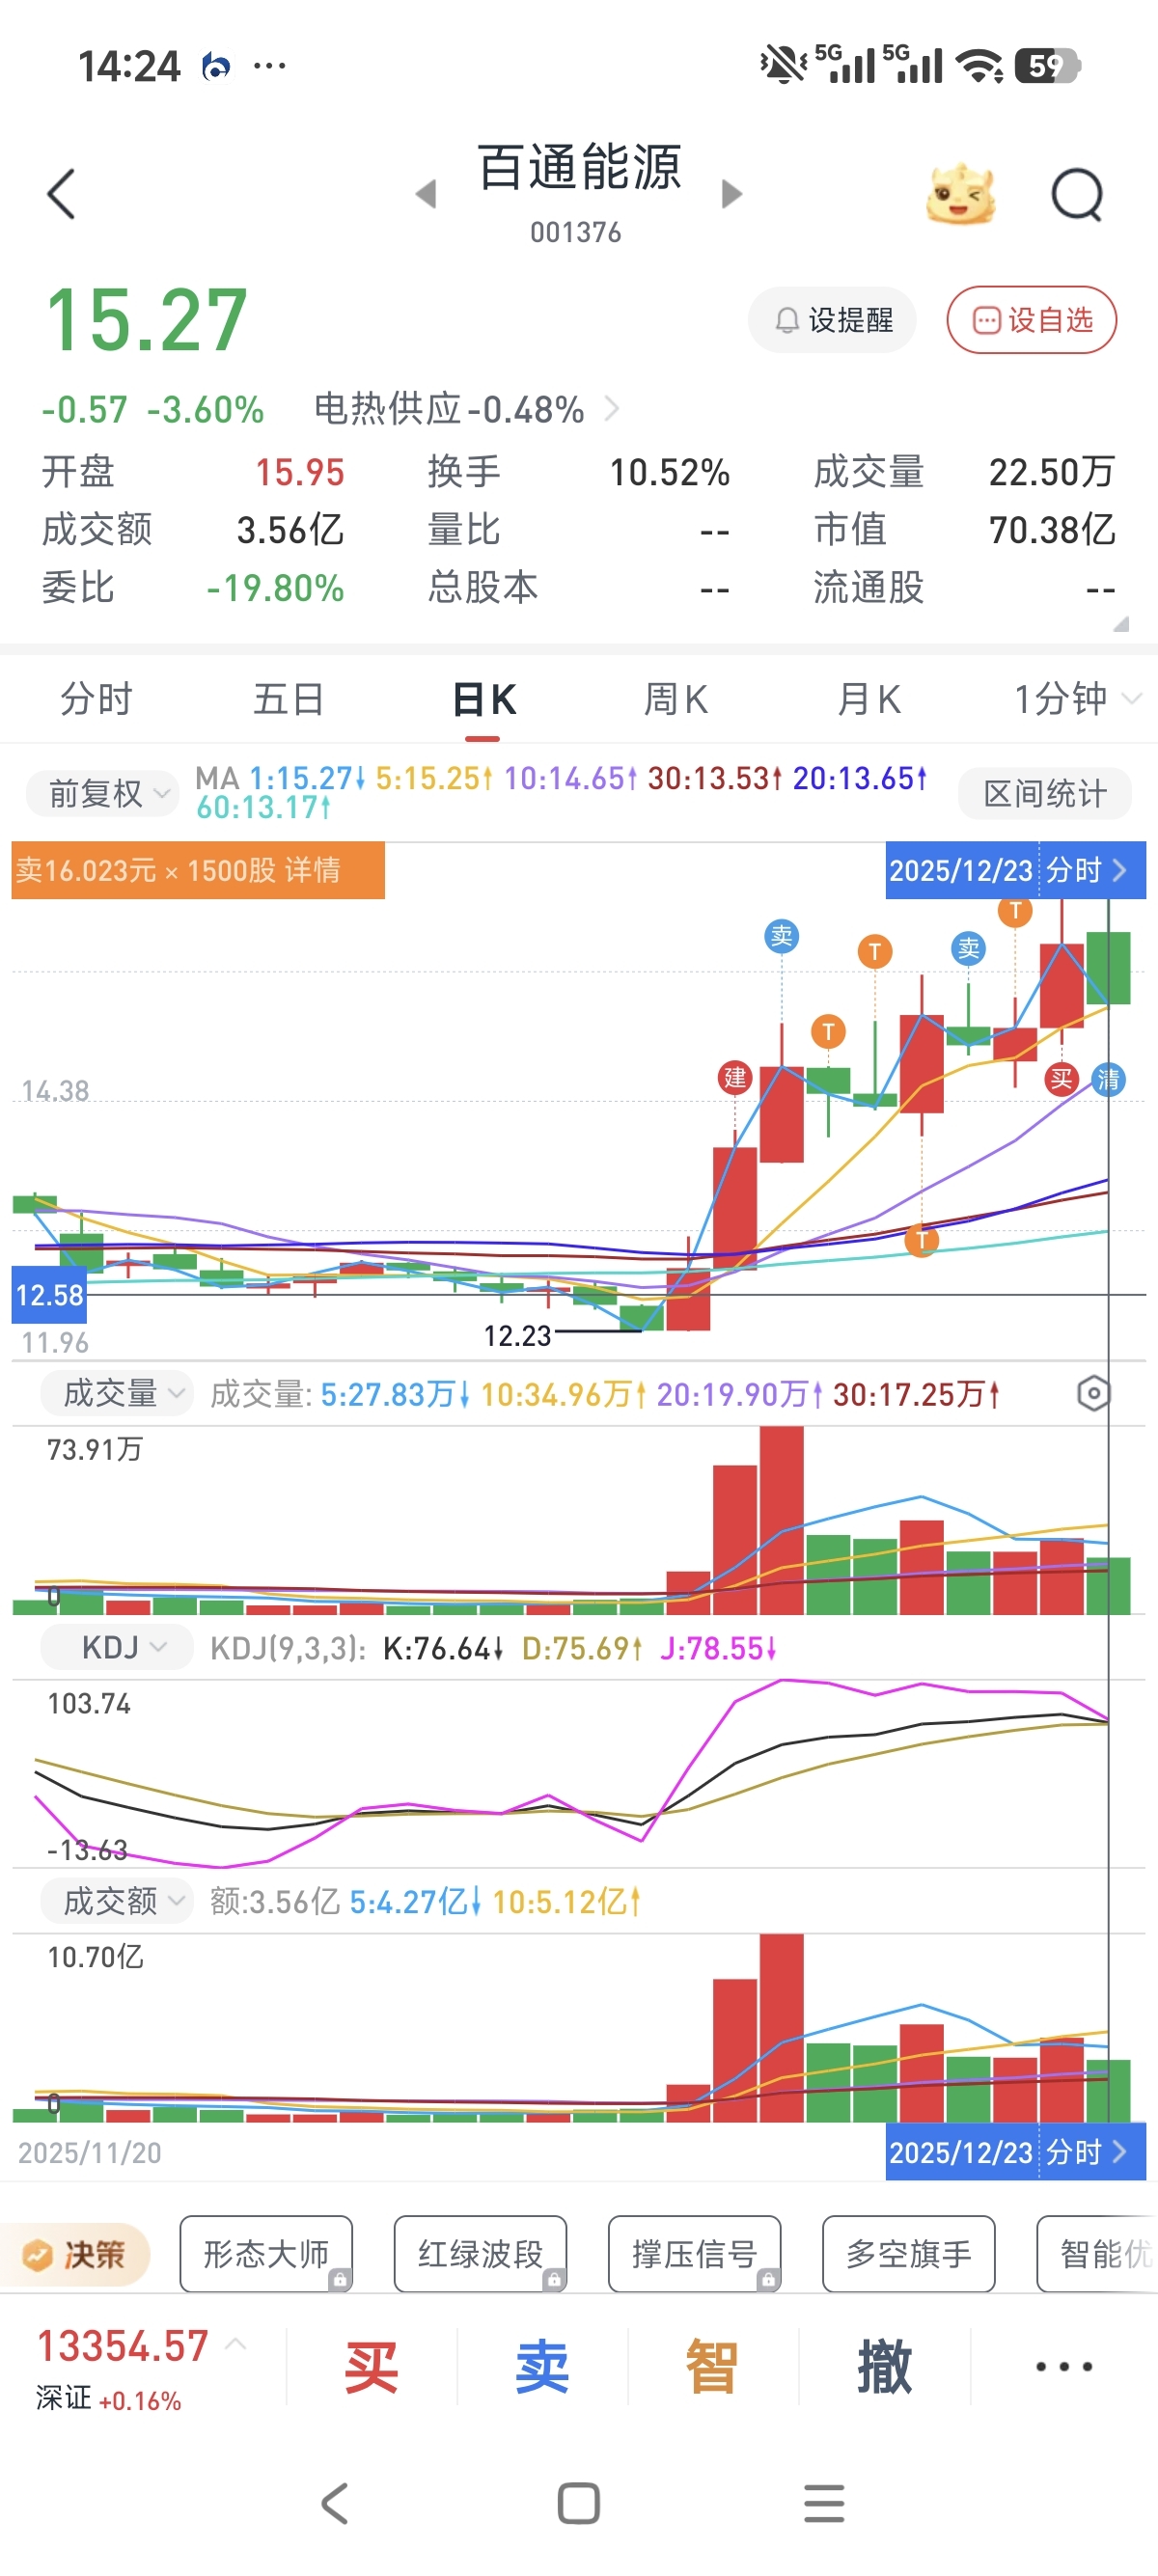
Task: Tap blue 卖 sell button in bottom bar
Action: click(542, 2367)
